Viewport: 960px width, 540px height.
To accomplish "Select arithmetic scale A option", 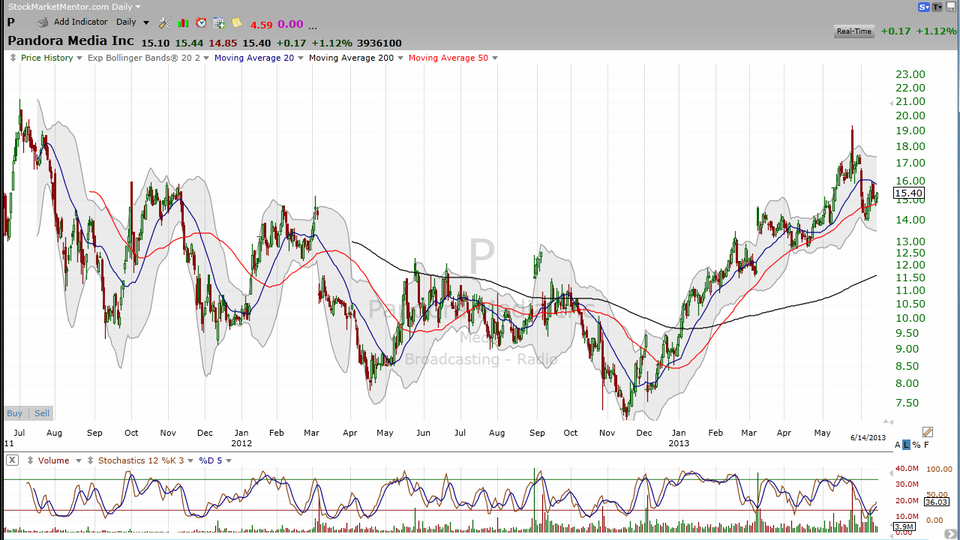I will (898, 445).
